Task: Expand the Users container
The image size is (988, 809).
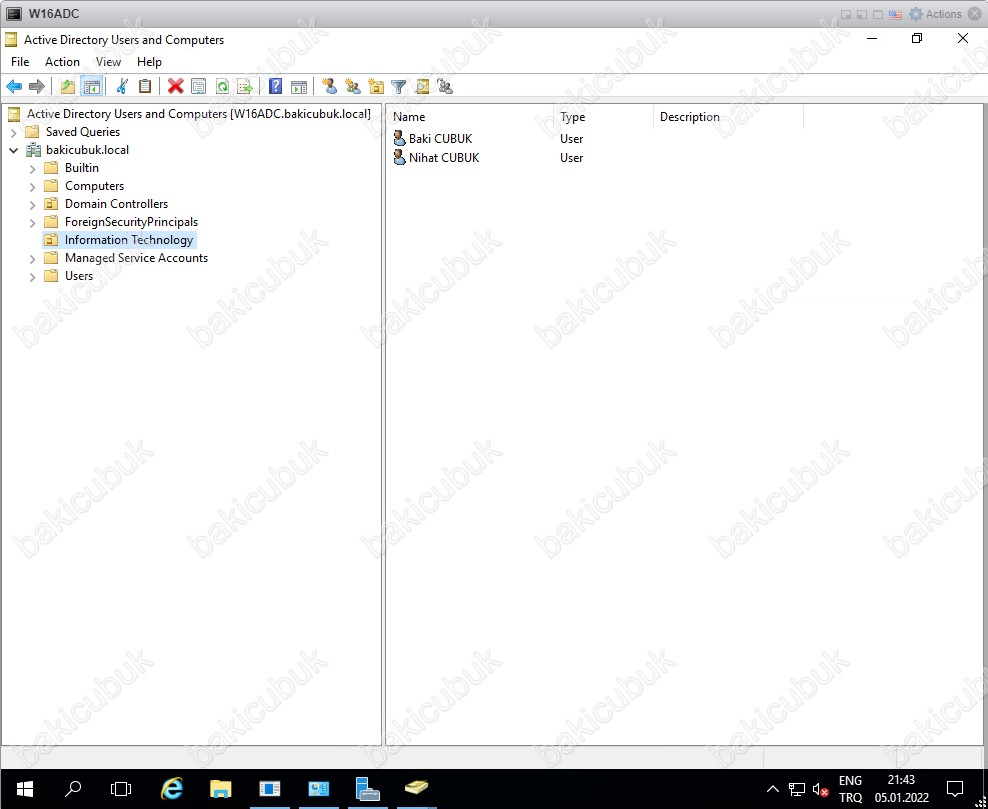Action: pos(33,277)
